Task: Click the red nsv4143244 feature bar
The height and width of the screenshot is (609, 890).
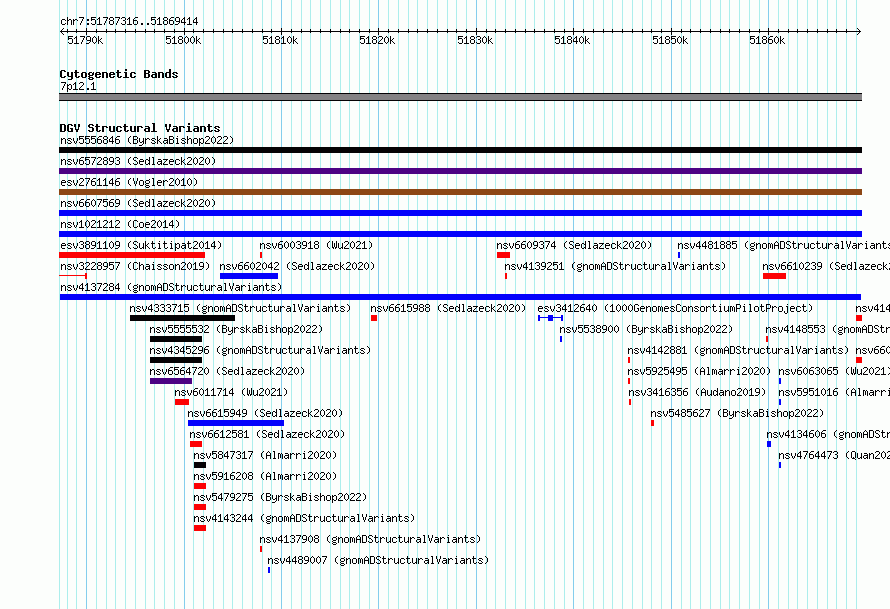Action: click(x=200, y=528)
